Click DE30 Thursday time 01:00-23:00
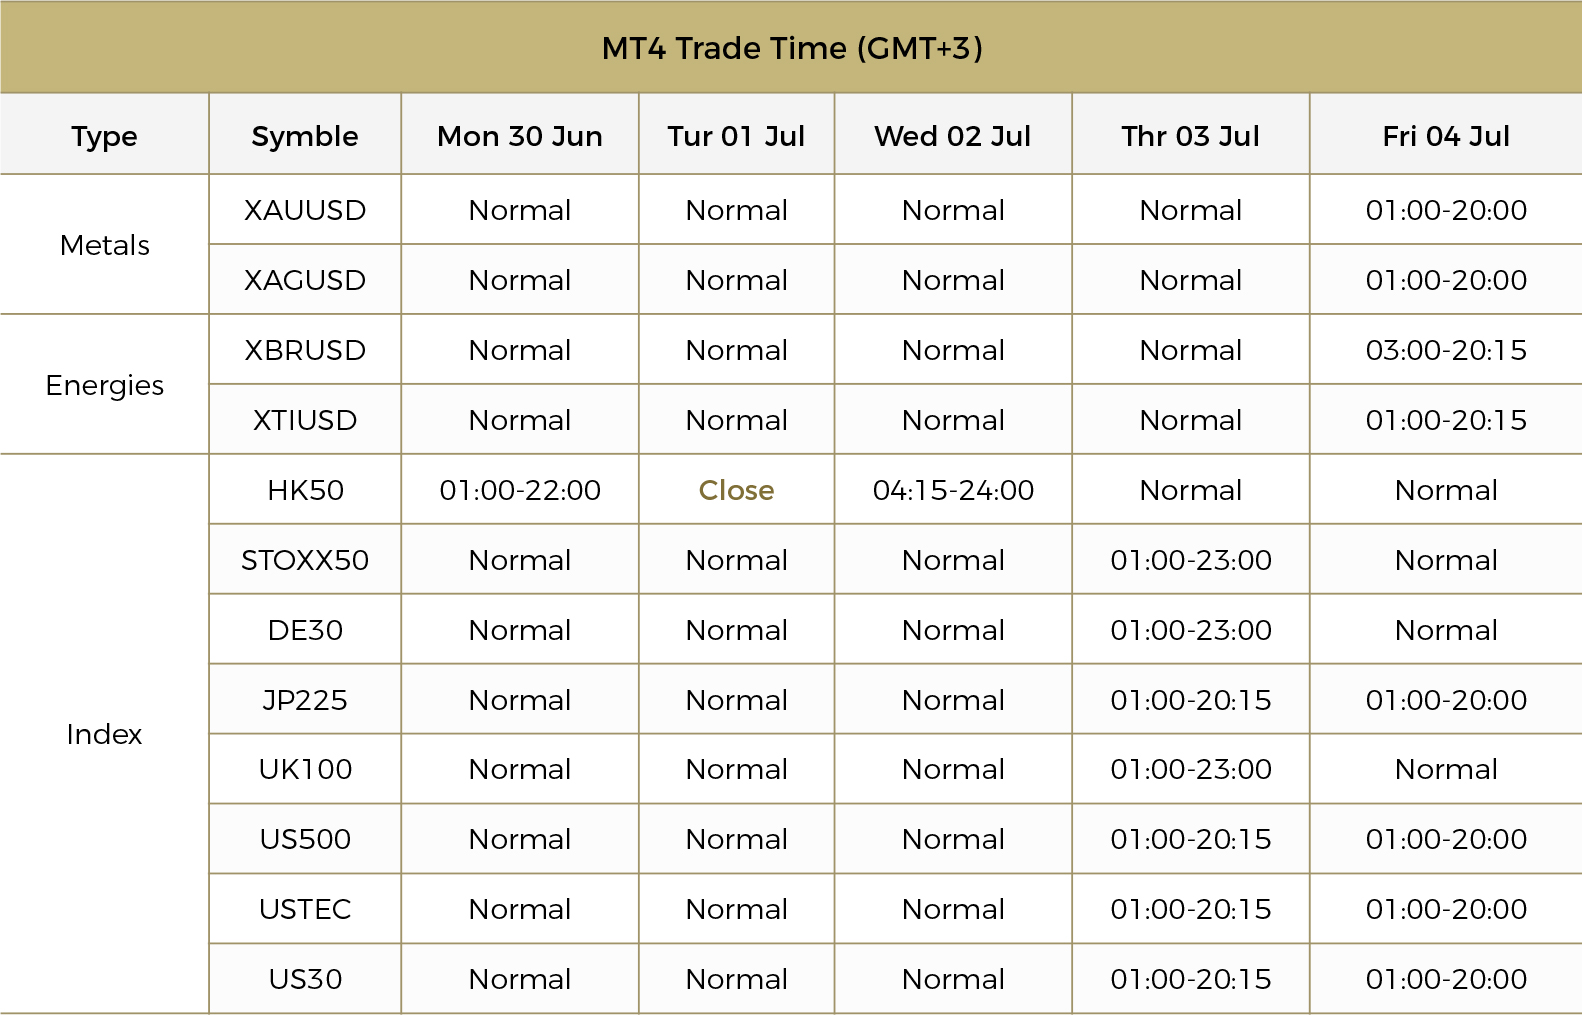 [x=1191, y=630]
